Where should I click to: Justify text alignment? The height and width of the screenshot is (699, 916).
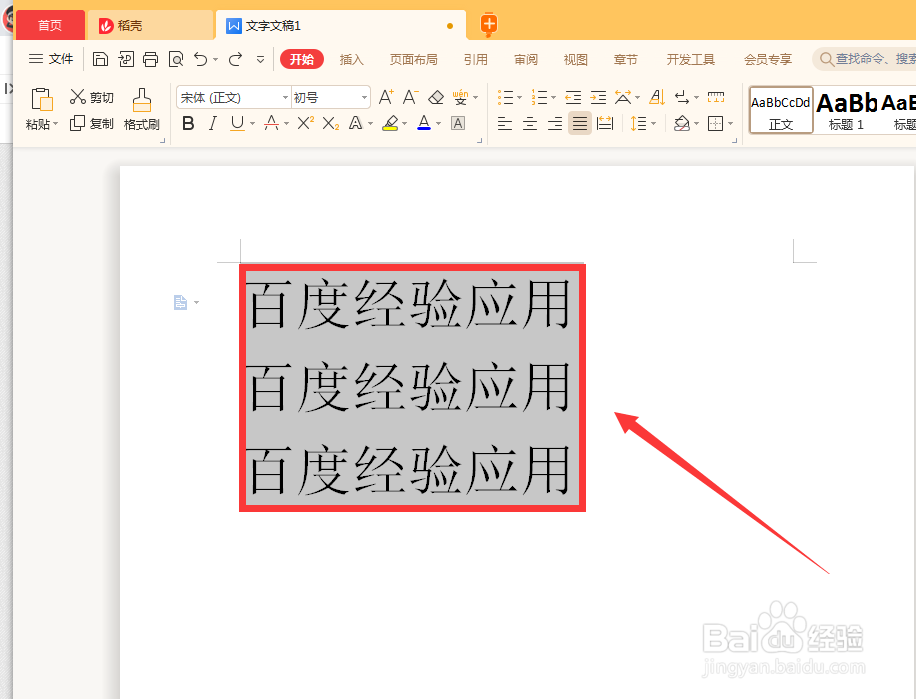pyautogui.click(x=580, y=123)
